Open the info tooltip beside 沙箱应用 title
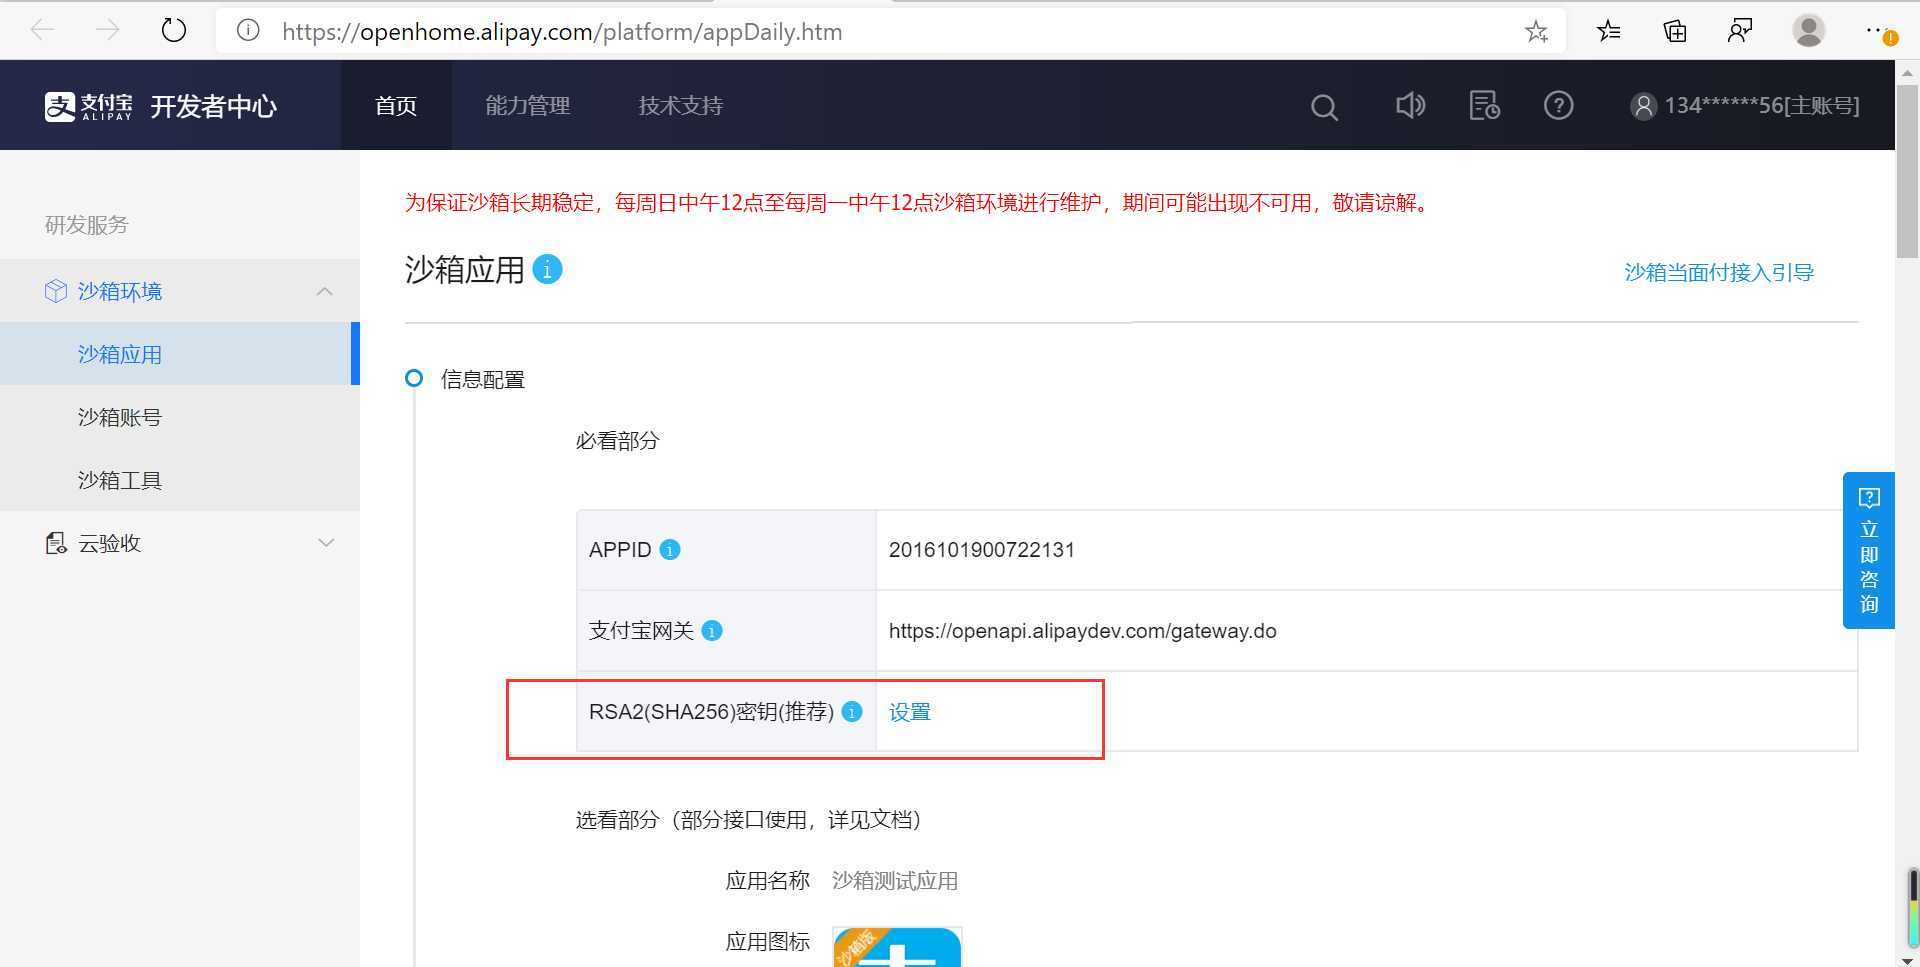The image size is (1920, 967). point(546,269)
